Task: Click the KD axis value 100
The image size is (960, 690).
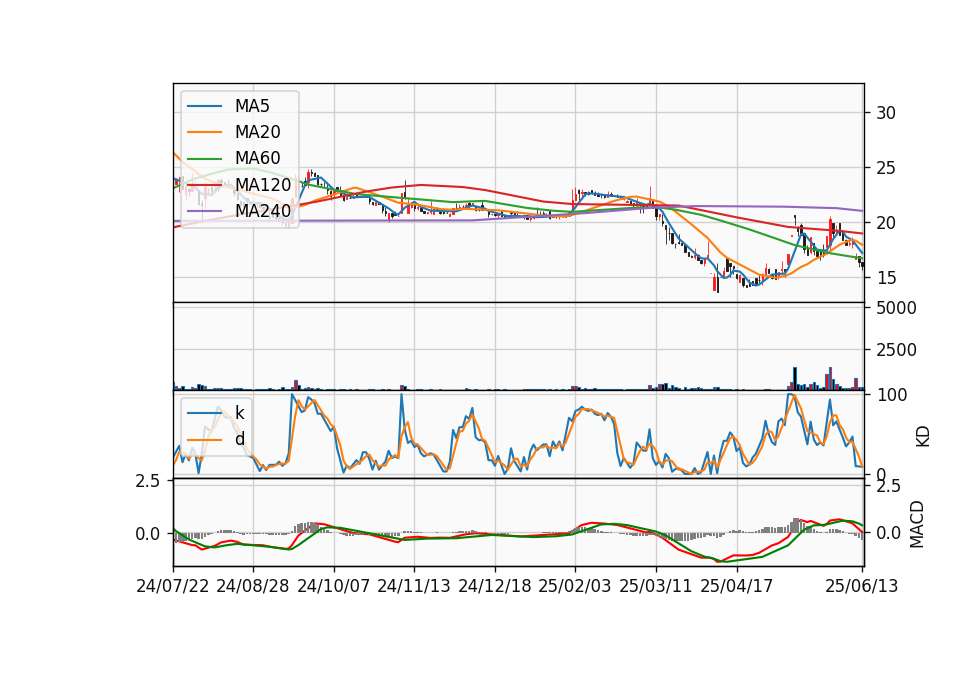Action: pyautogui.click(x=891, y=395)
